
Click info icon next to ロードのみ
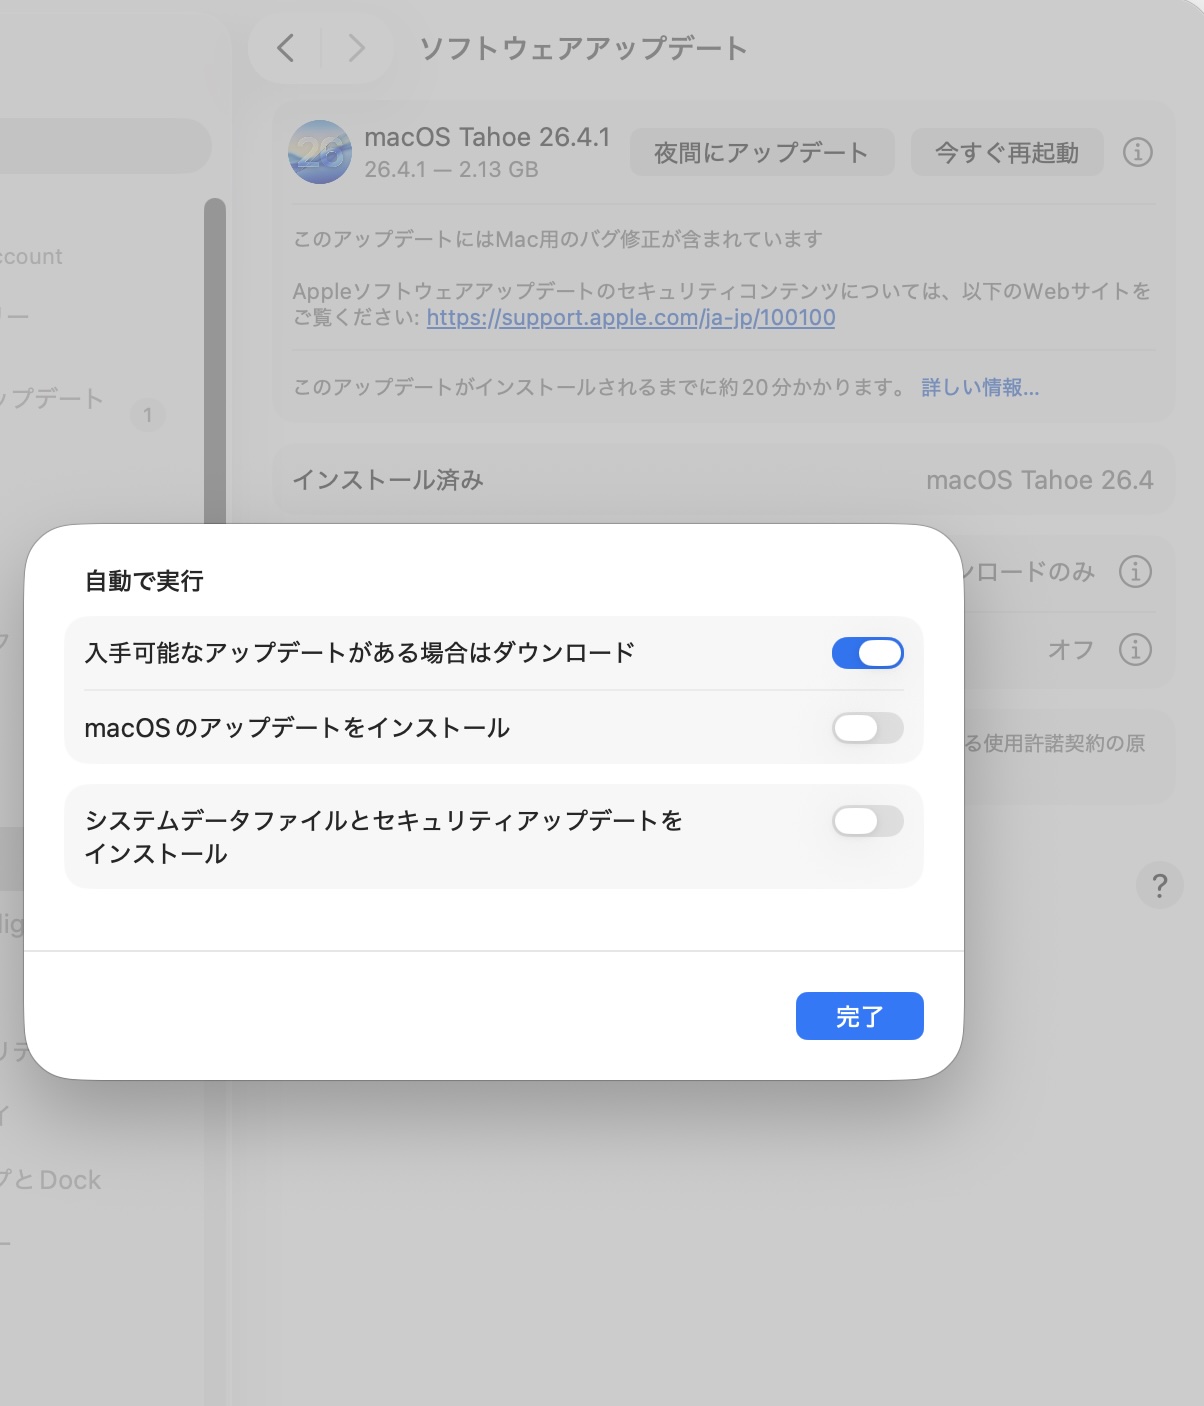(x=1135, y=572)
